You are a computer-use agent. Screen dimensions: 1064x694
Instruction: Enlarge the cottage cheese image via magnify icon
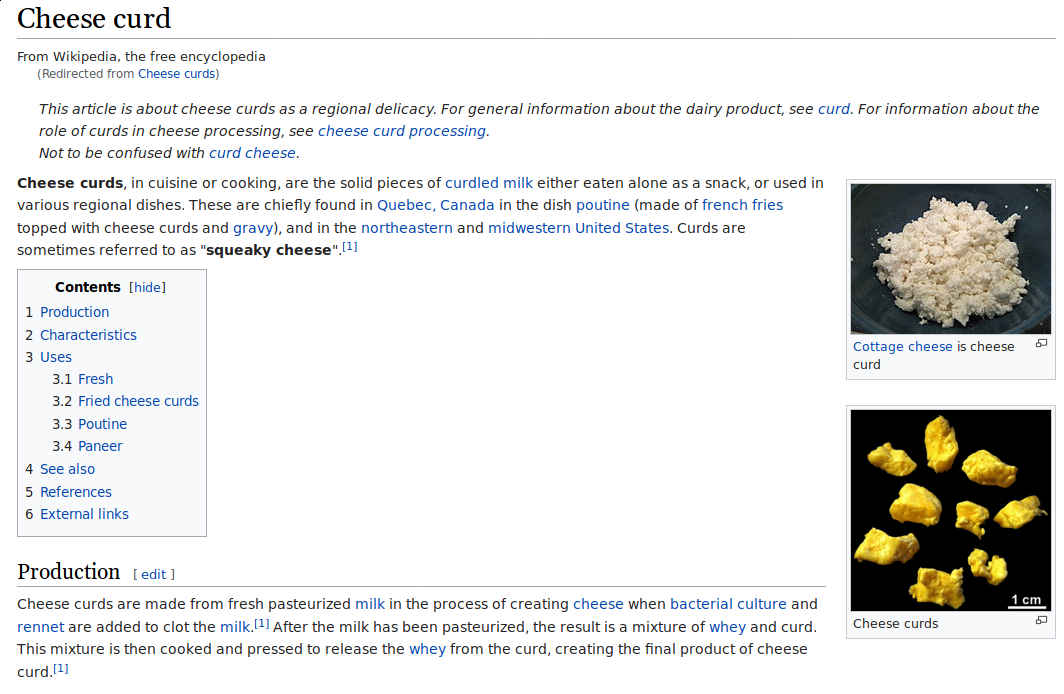[1041, 344]
